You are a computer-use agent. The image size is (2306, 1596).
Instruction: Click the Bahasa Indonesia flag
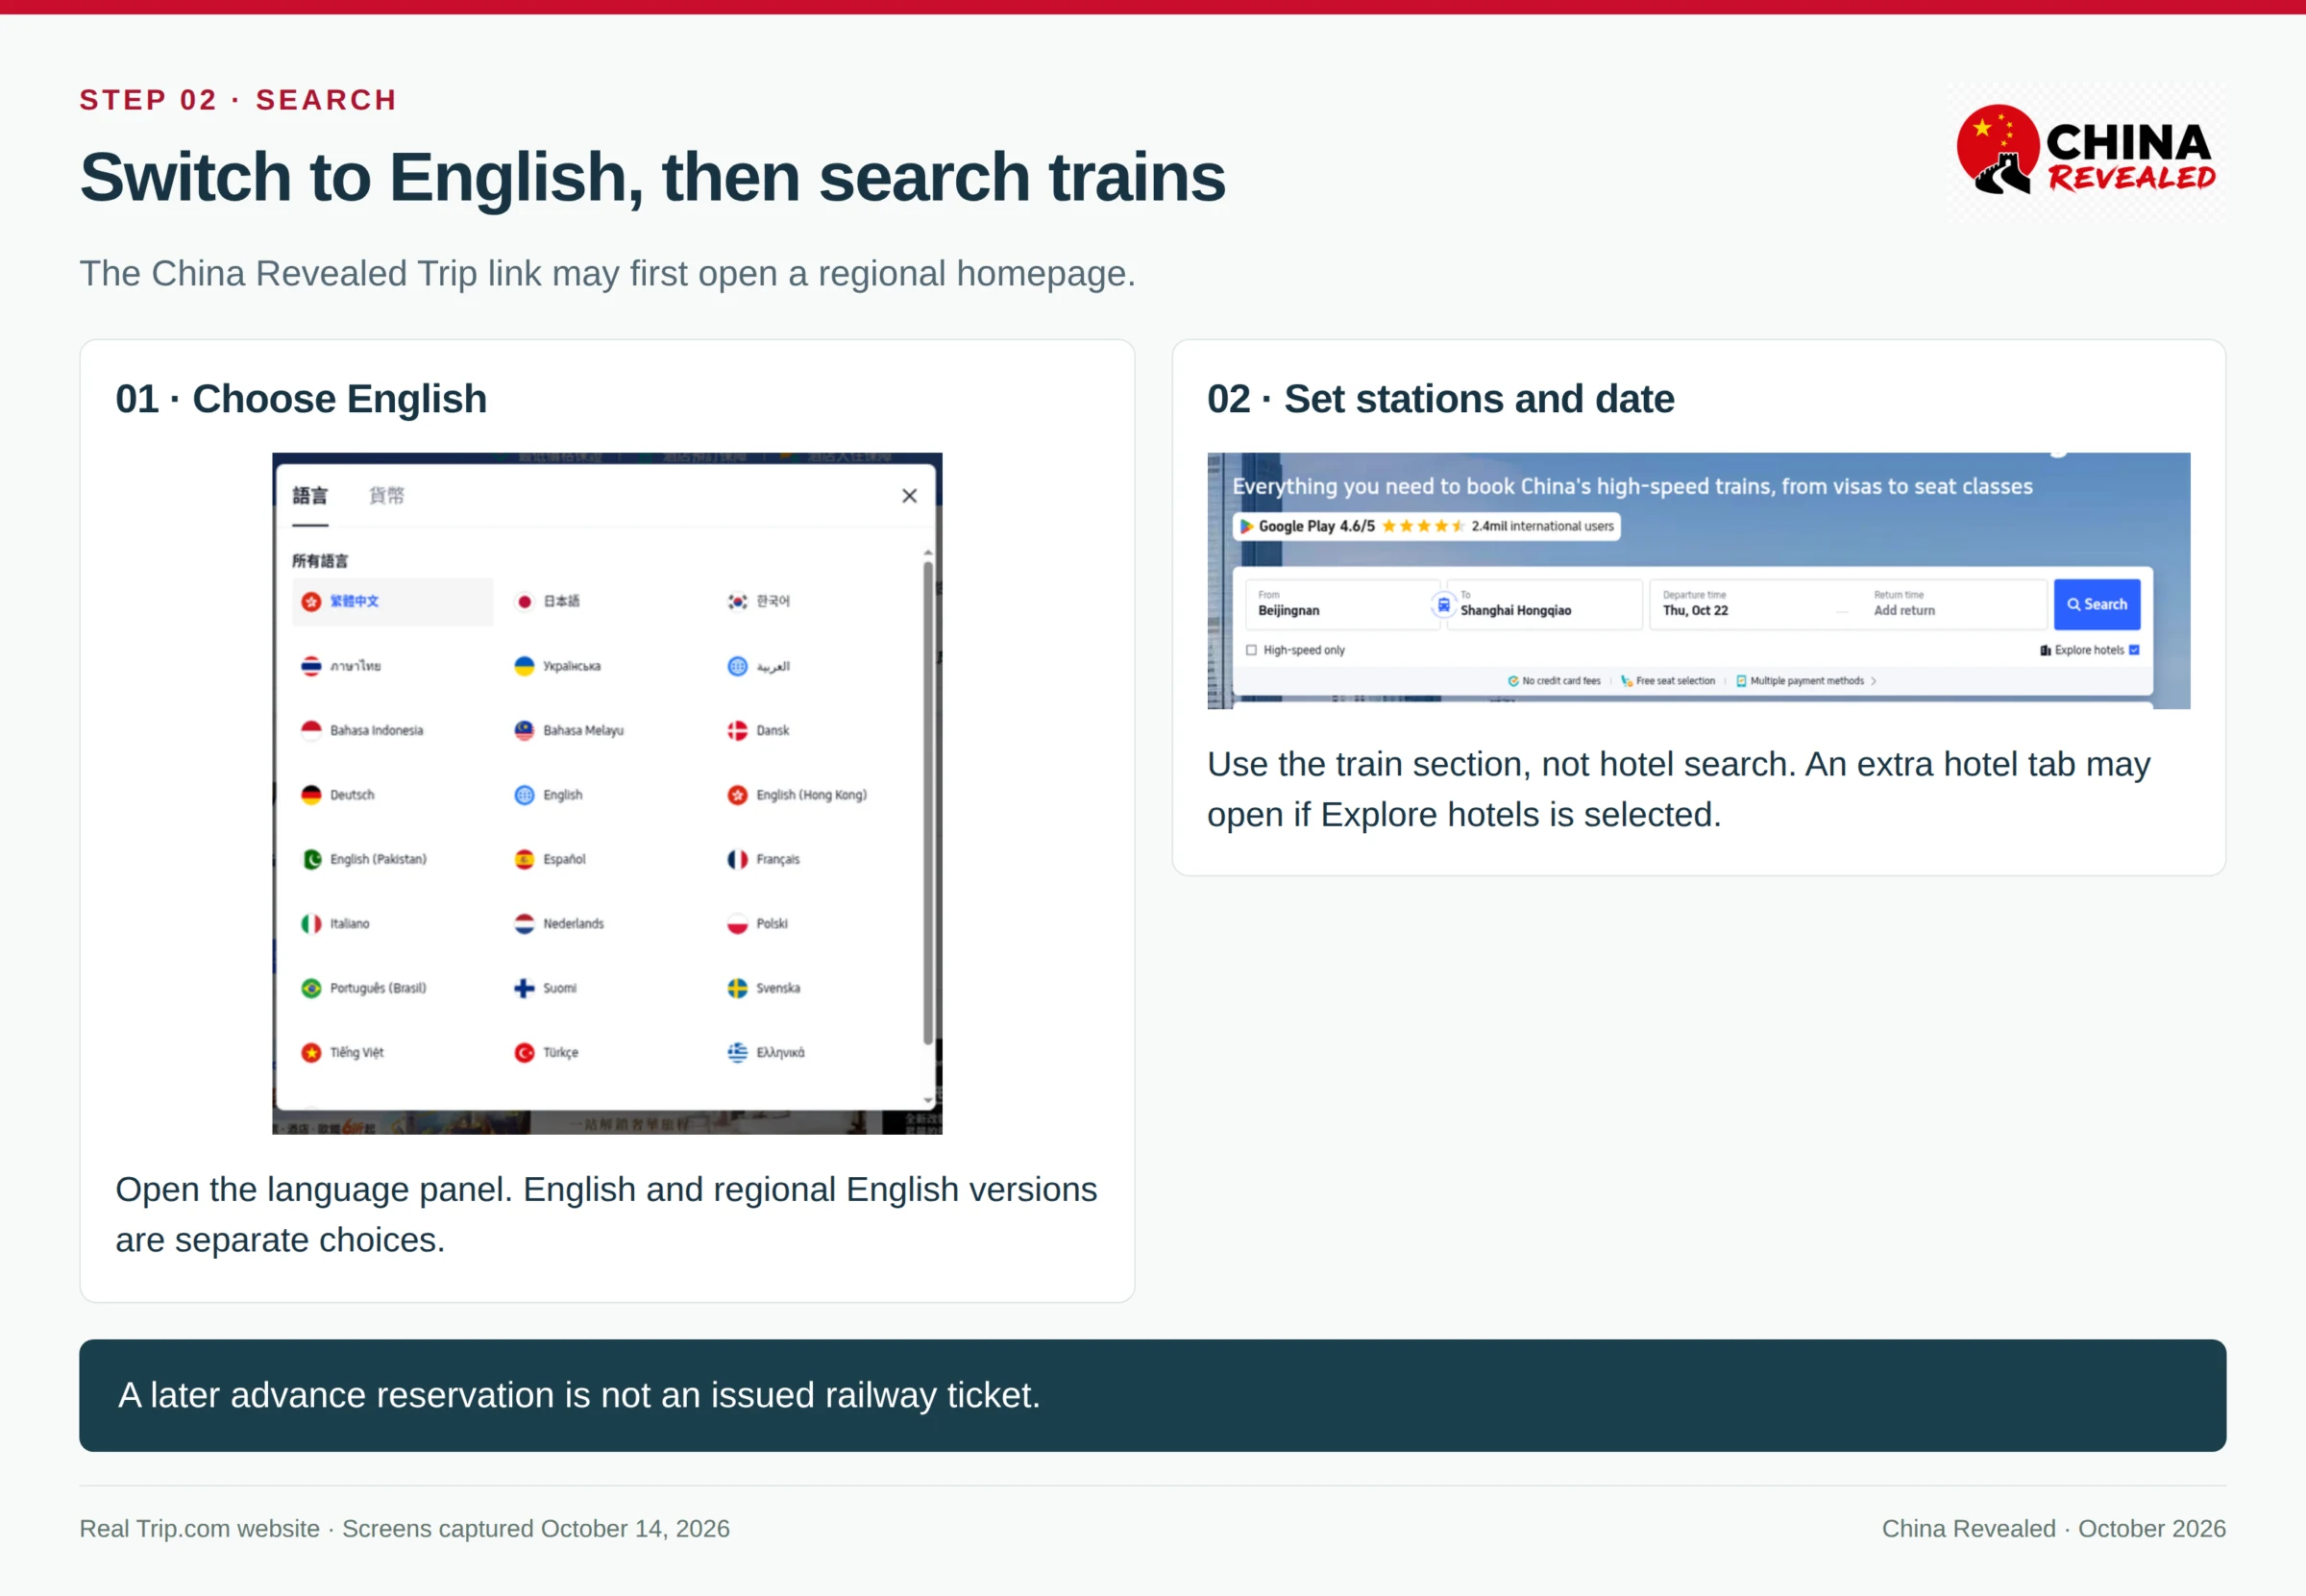click(x=311, y=730)
